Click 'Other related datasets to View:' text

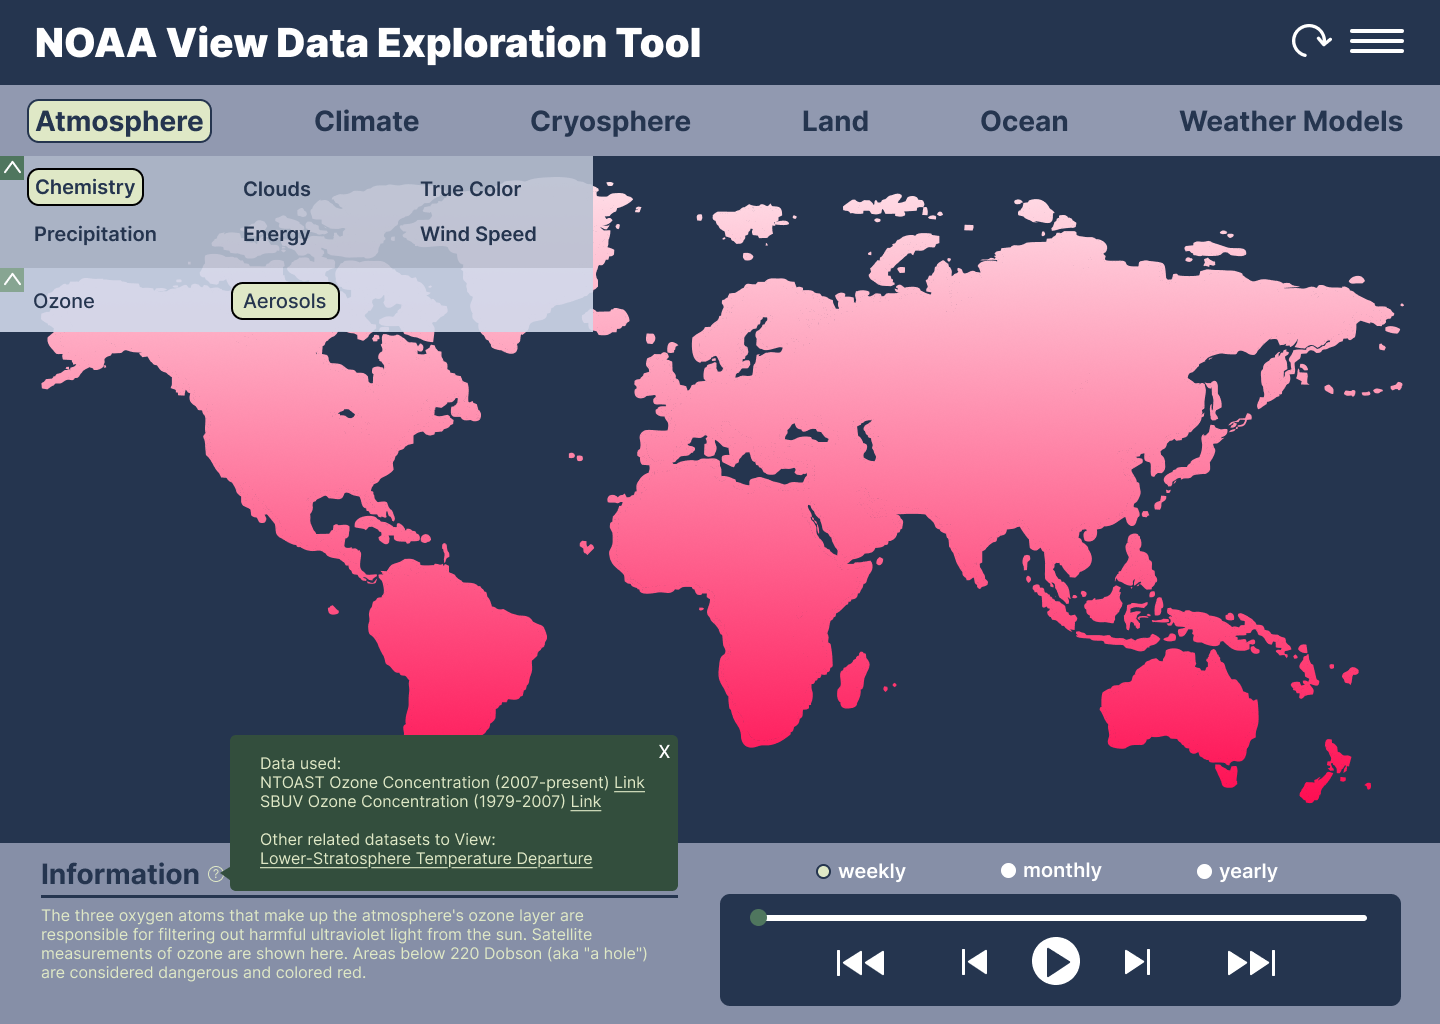point(378,839)
